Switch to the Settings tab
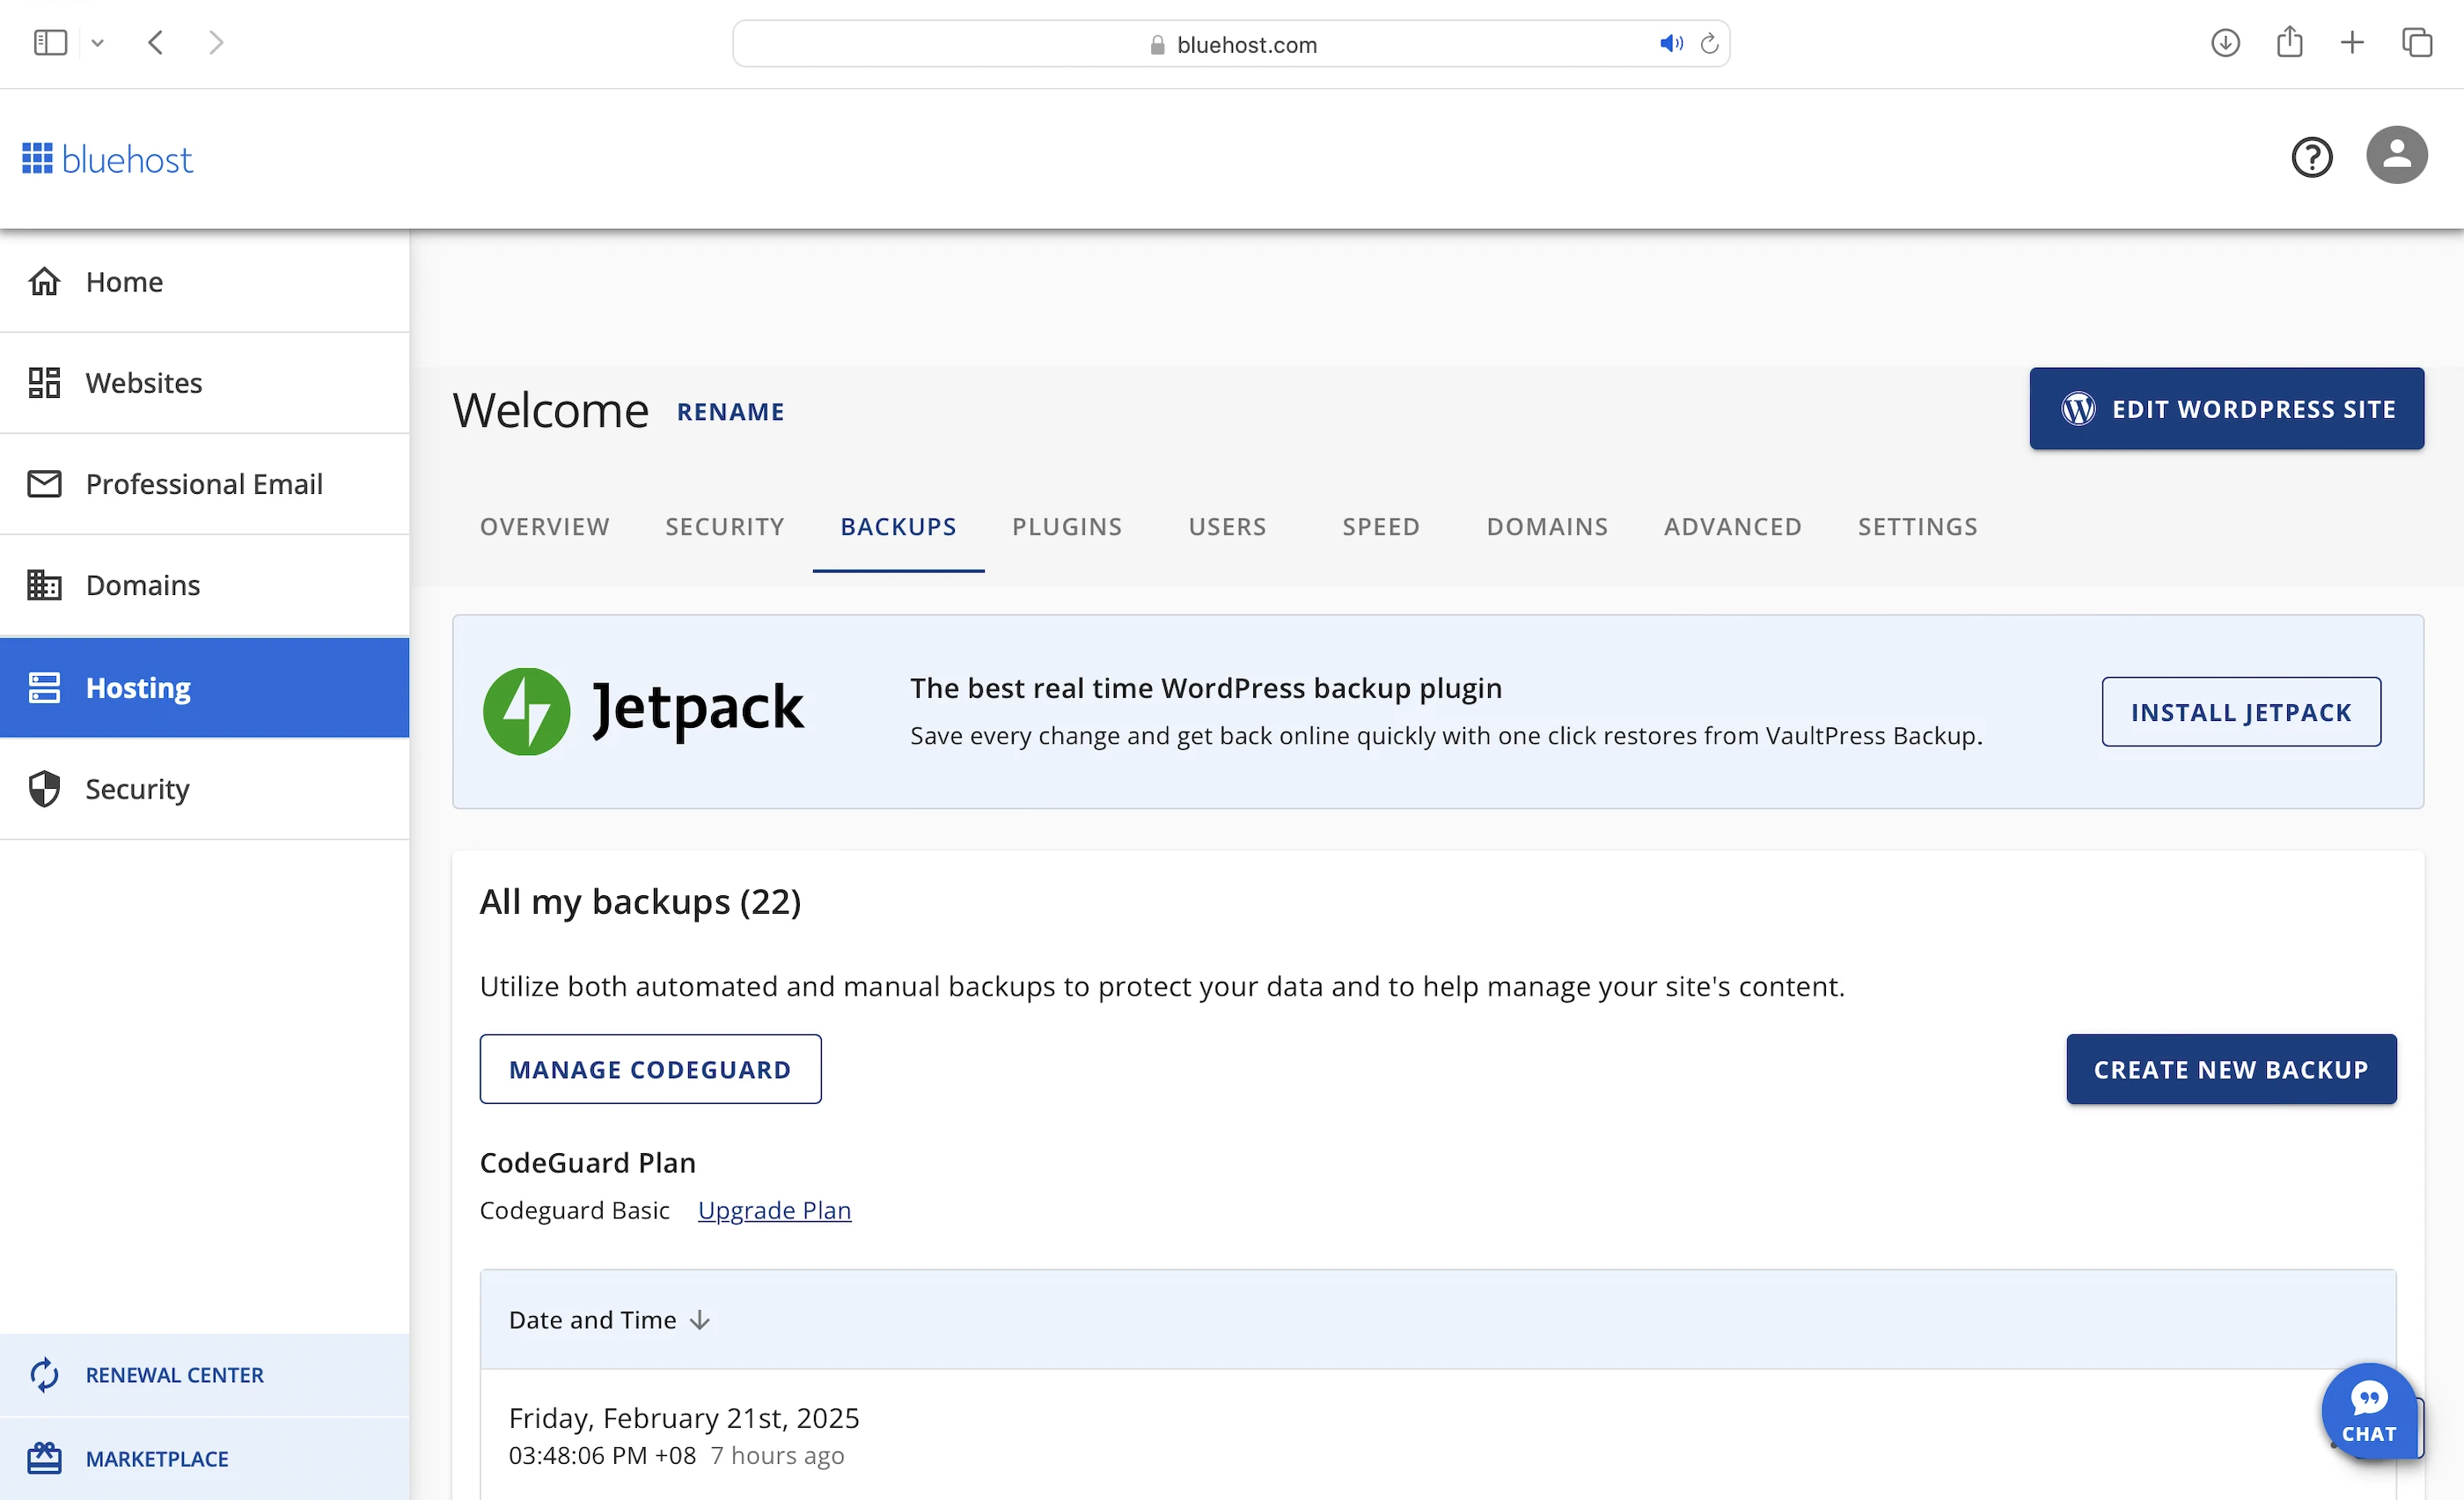Image resolution: width=2464 pixels, height=1500 pixels. coord(1917,527)
